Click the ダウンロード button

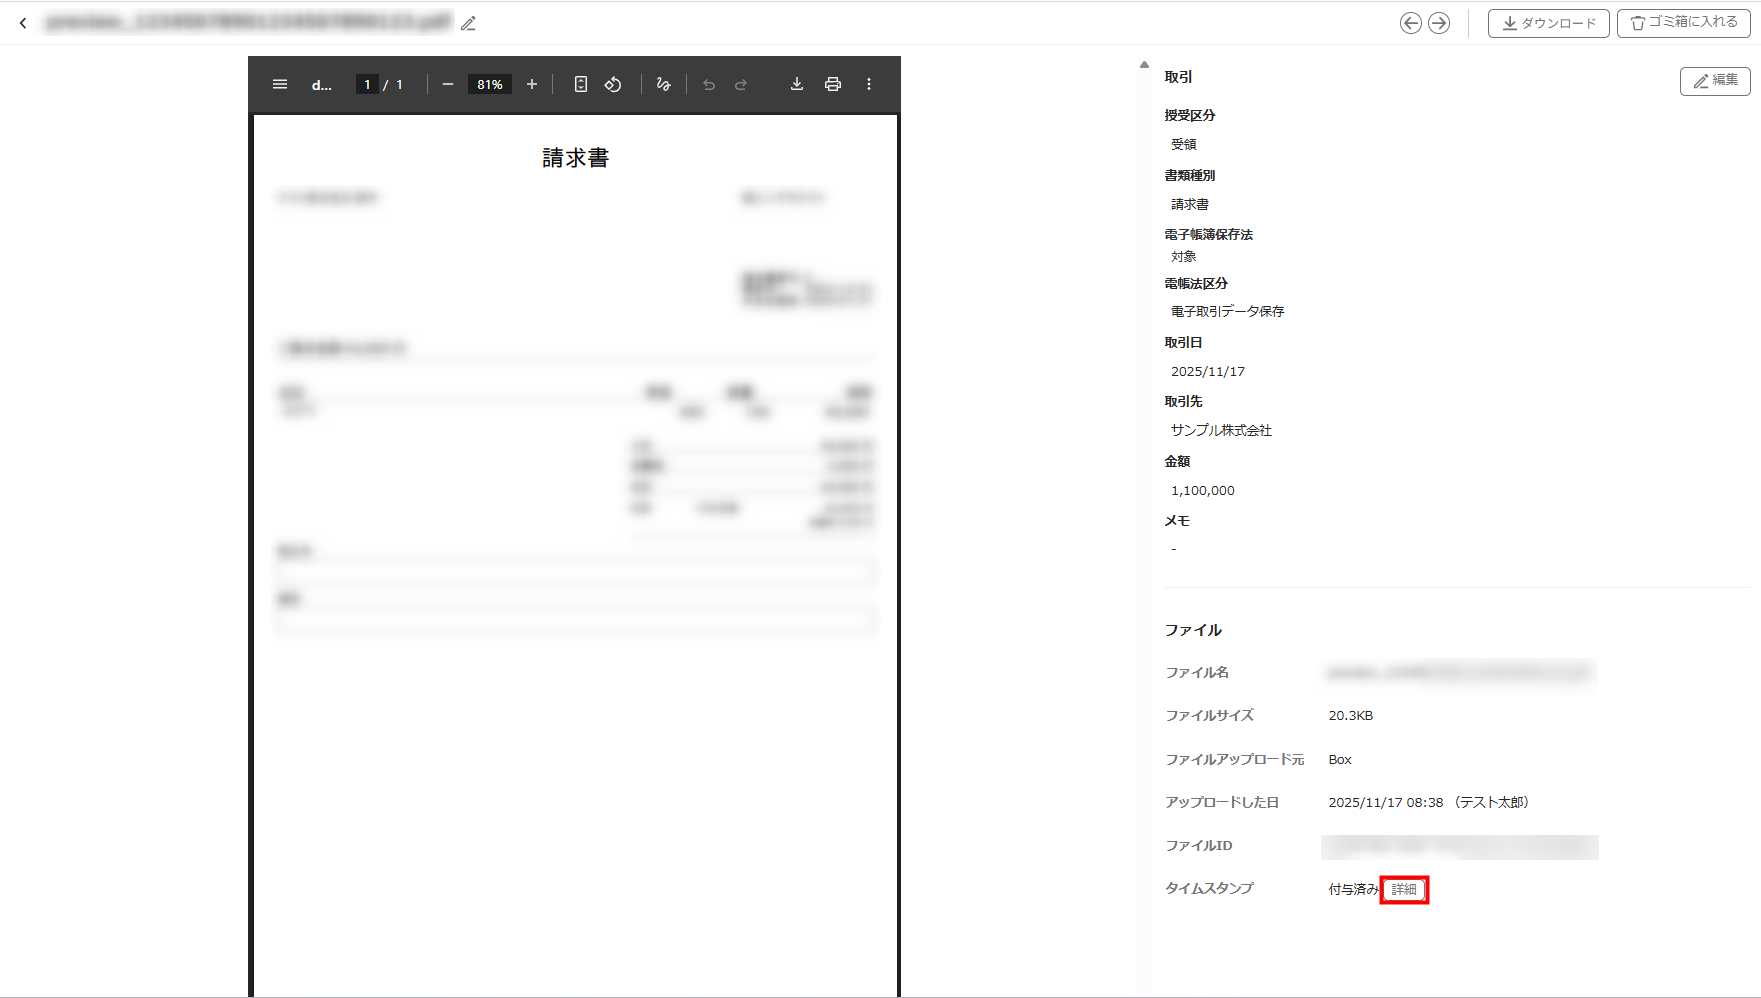point(1548,23)
